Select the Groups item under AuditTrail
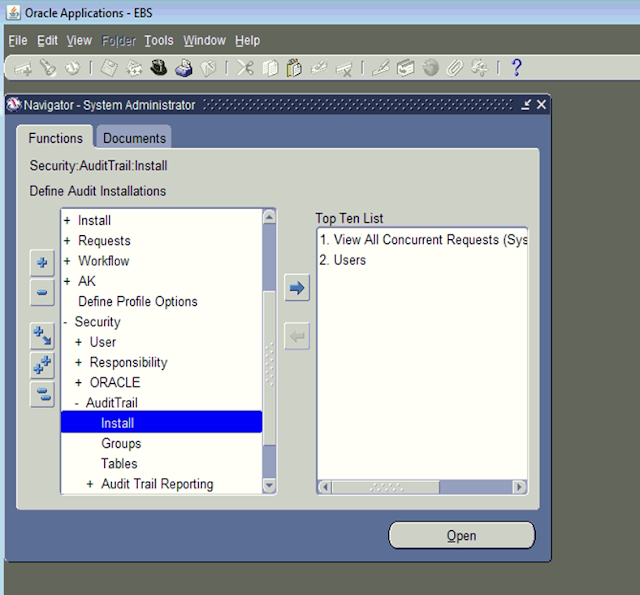This screenshot has height=595, width=640. pos(121,443)
